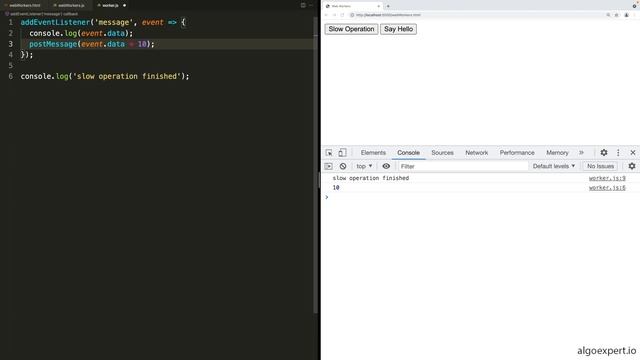Open a new browser tab
Image resolution: width=640 pixels, height=360 pixels.
pyautogui.click(x=388, y=6)
